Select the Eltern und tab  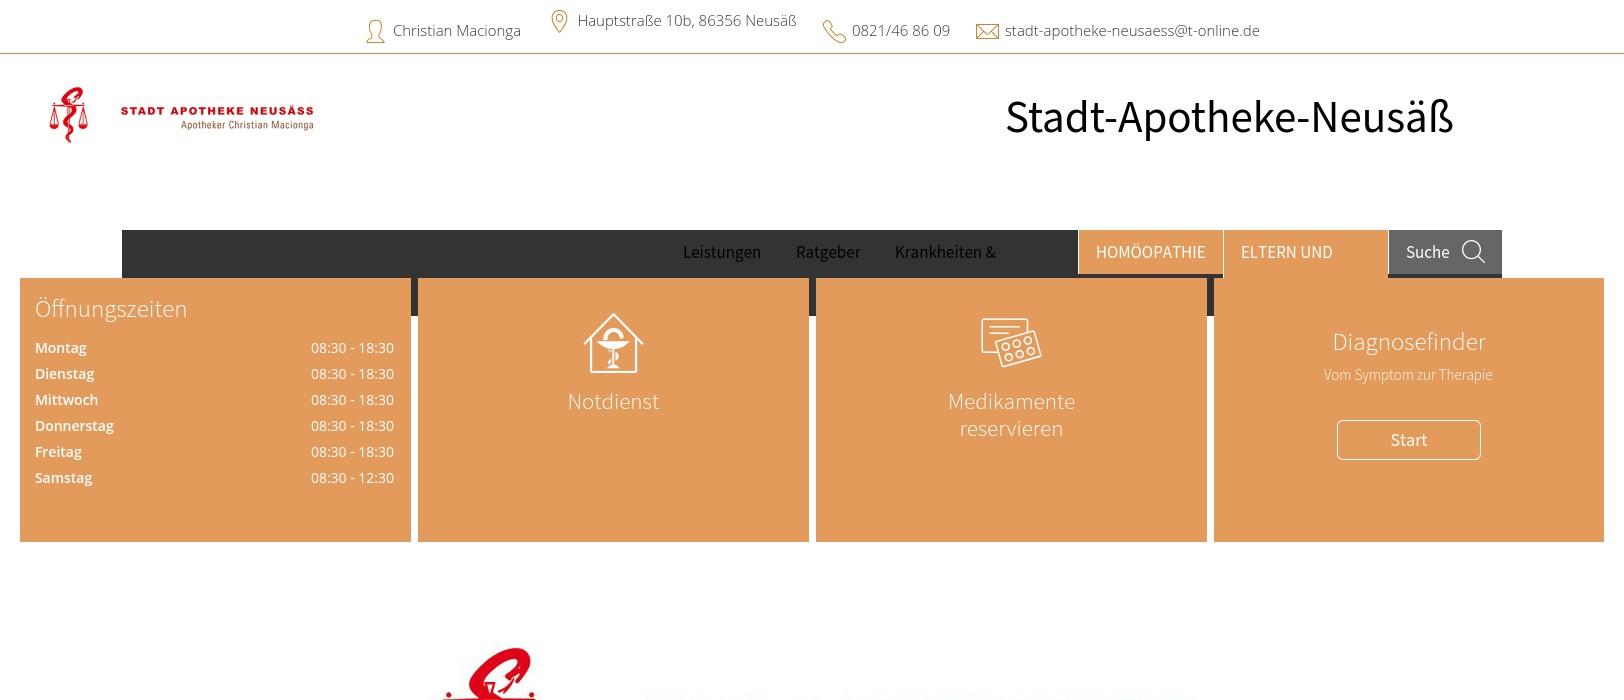[x=1286, y=253]
